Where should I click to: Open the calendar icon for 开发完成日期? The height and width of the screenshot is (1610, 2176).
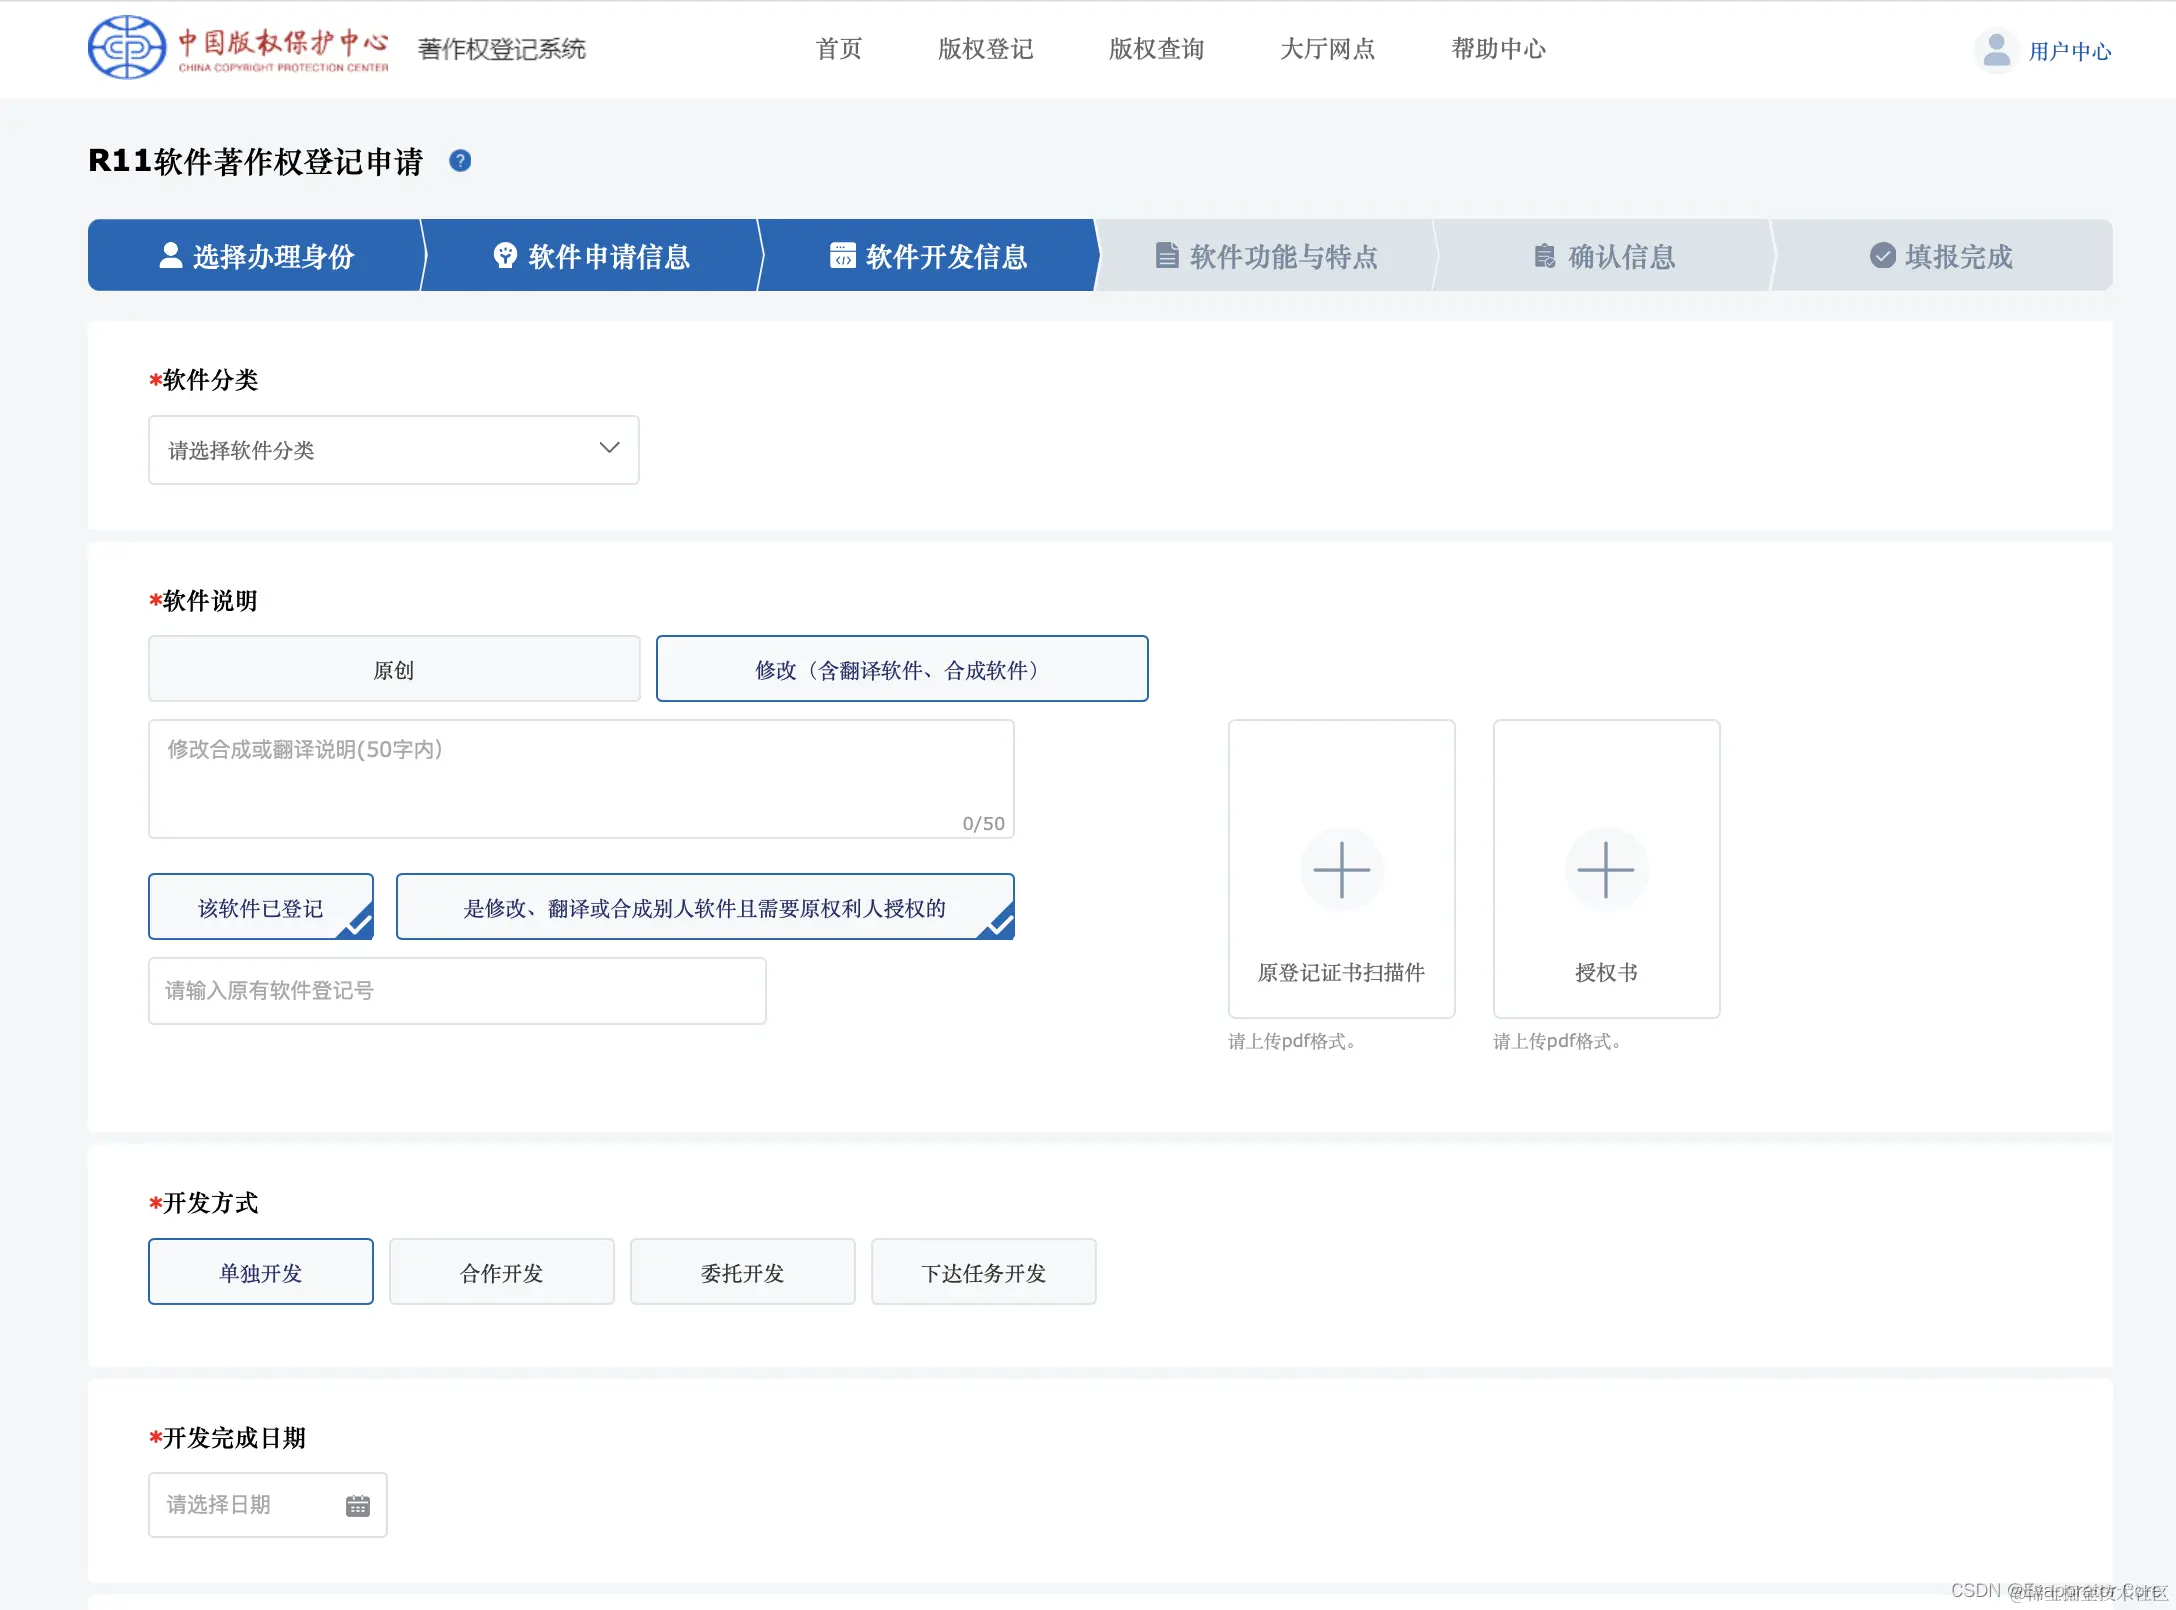click(x=357, y=1504)
